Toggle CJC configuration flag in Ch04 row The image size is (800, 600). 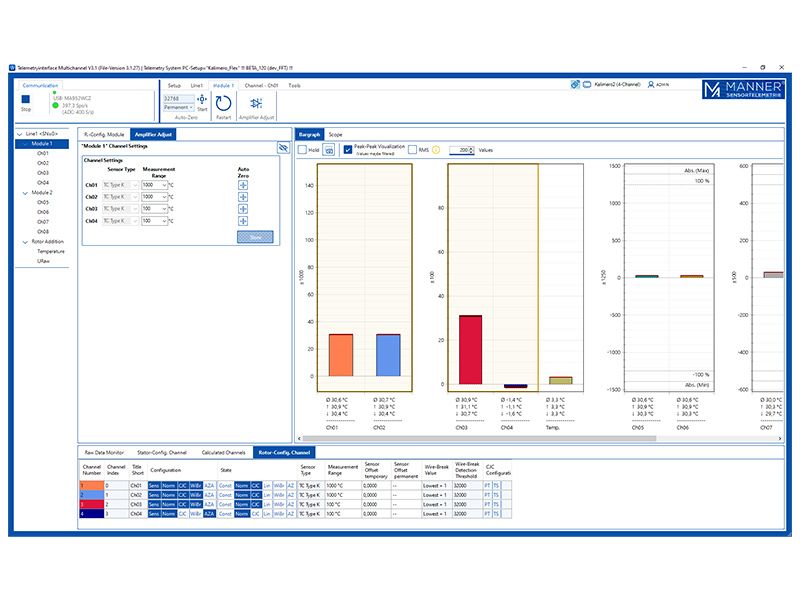pos(182,514)
